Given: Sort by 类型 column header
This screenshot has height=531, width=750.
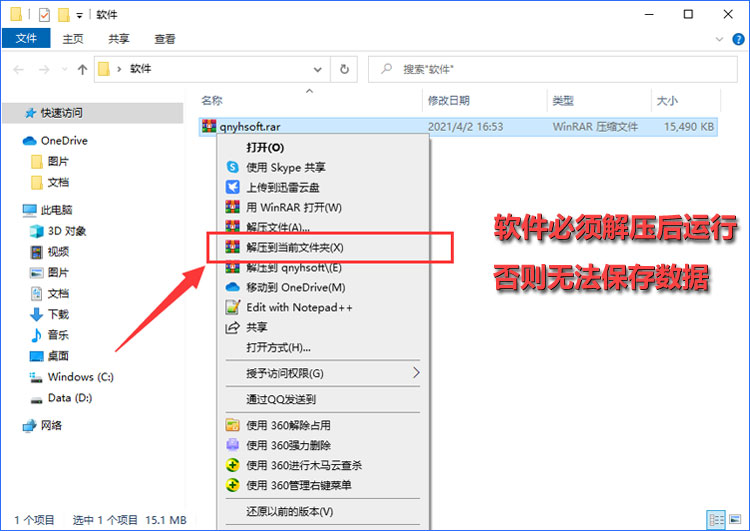Looking at the screenshot, I should pyautogui.click(x=562, y=100).
